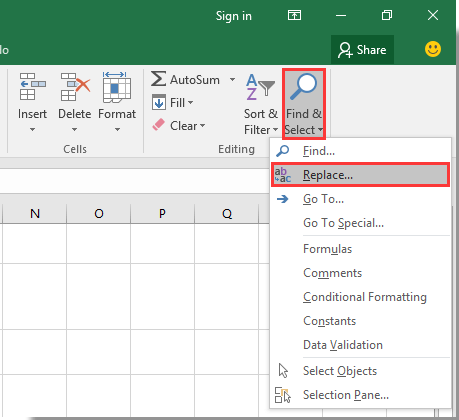
Task: Click the Insert cells icon
Action: click(x=32, y=87)
